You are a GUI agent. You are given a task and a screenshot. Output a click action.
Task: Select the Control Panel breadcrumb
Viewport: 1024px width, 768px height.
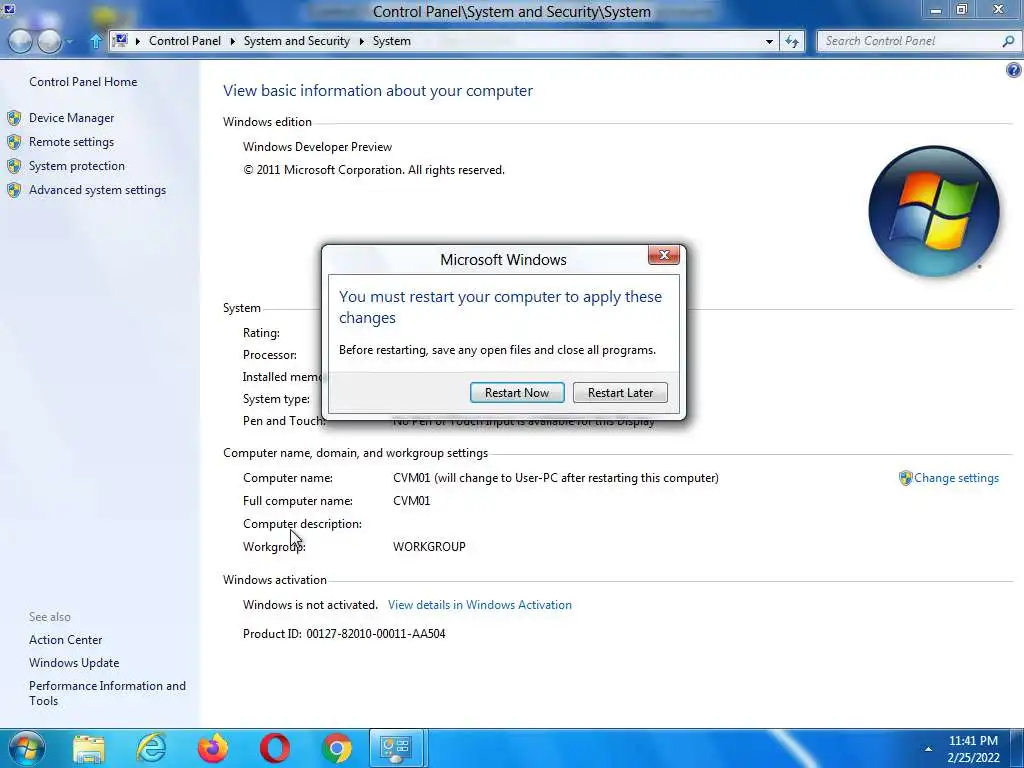[x=185, y=40]
